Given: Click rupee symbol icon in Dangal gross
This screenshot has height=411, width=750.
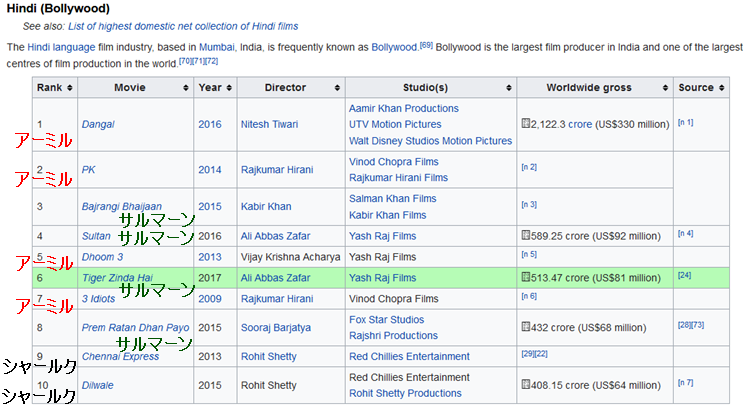Looking at the screenshot, I should click(x=526, y=123).
